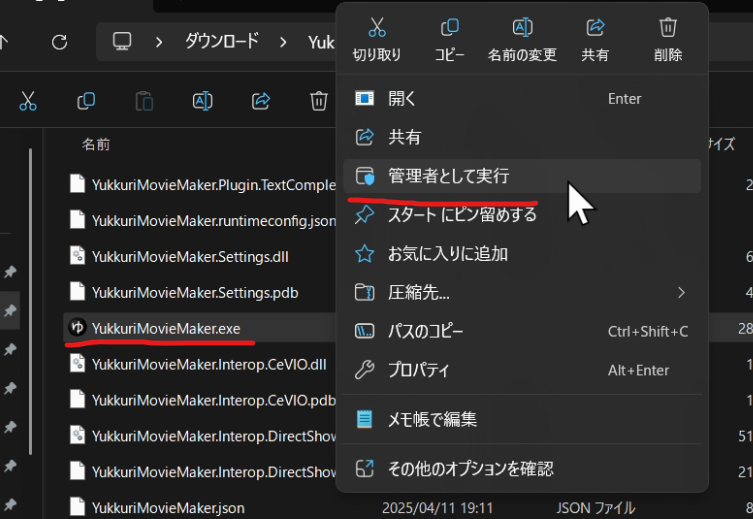The width and height of the screenshot is (753, 519).
Task: Click the PC monitor icon in address bar
Action: [122, 42]
